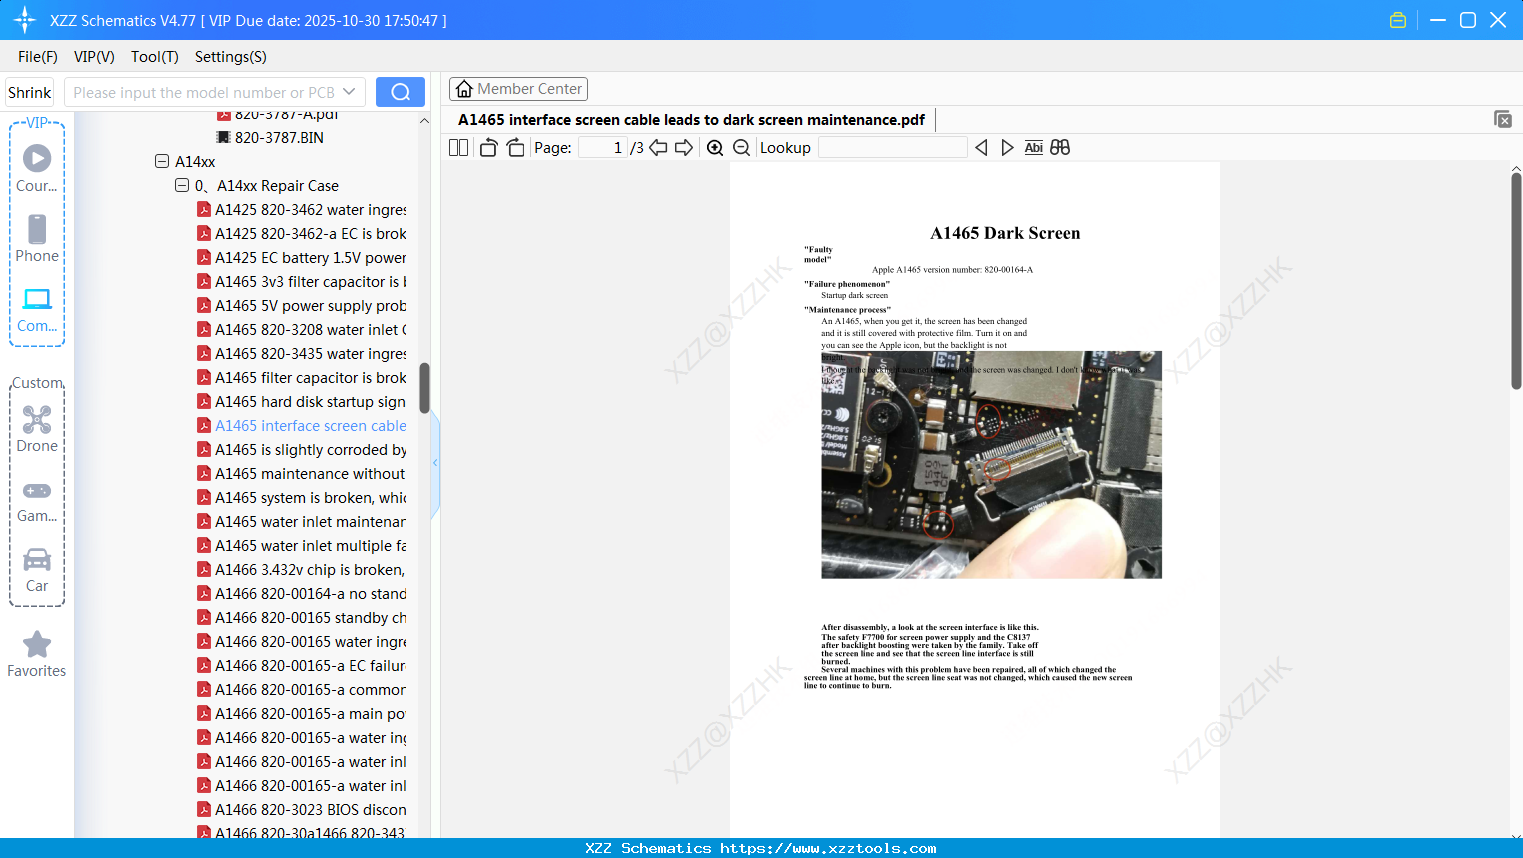Focus the model number or PCB search box

[203, 92]
